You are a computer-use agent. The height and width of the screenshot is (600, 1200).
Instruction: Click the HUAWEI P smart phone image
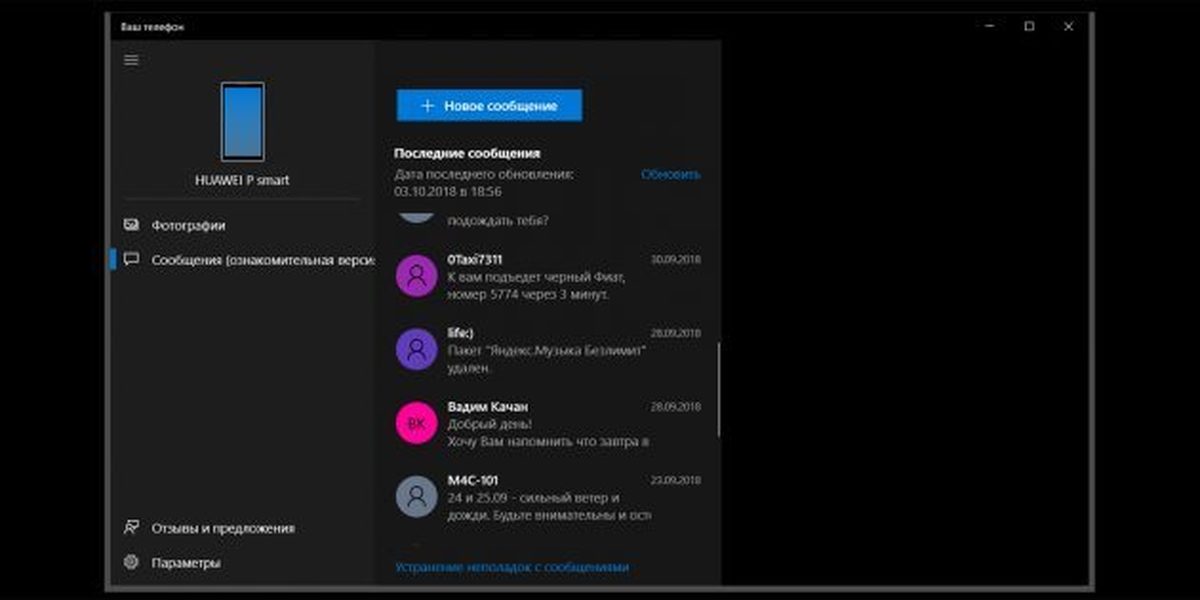click(x=242, y=121)
